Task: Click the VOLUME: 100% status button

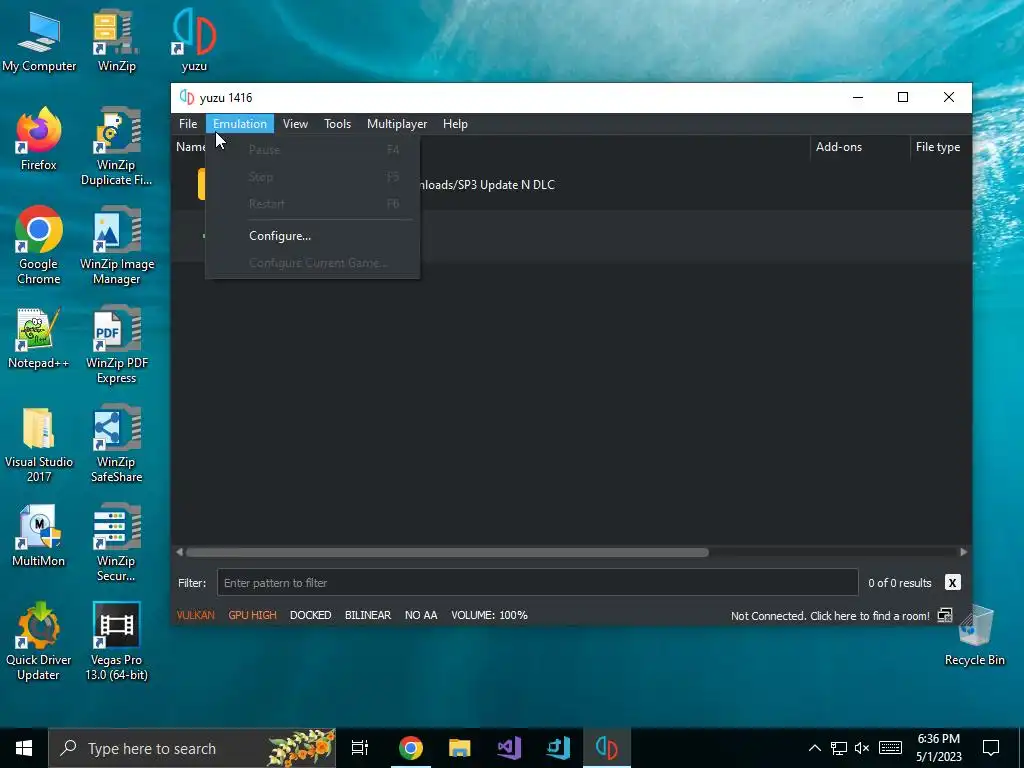Action: tap(489, 615)
